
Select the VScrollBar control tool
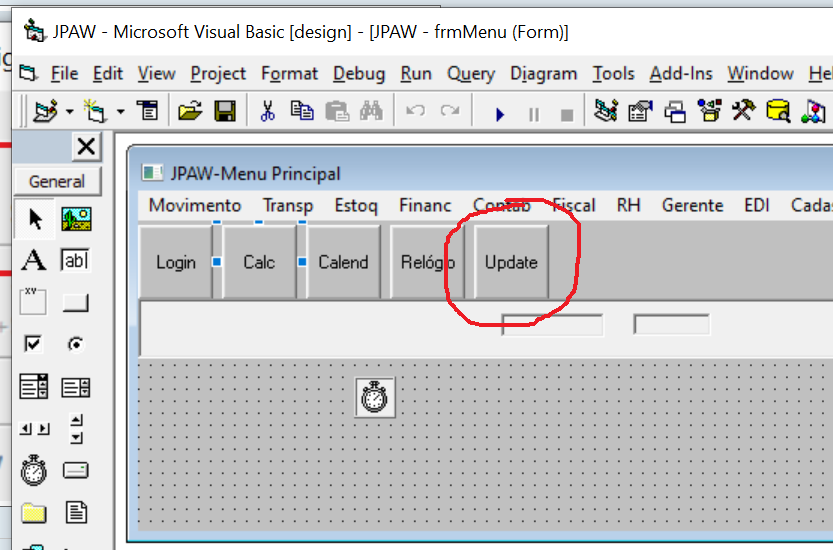coord(76,428)
